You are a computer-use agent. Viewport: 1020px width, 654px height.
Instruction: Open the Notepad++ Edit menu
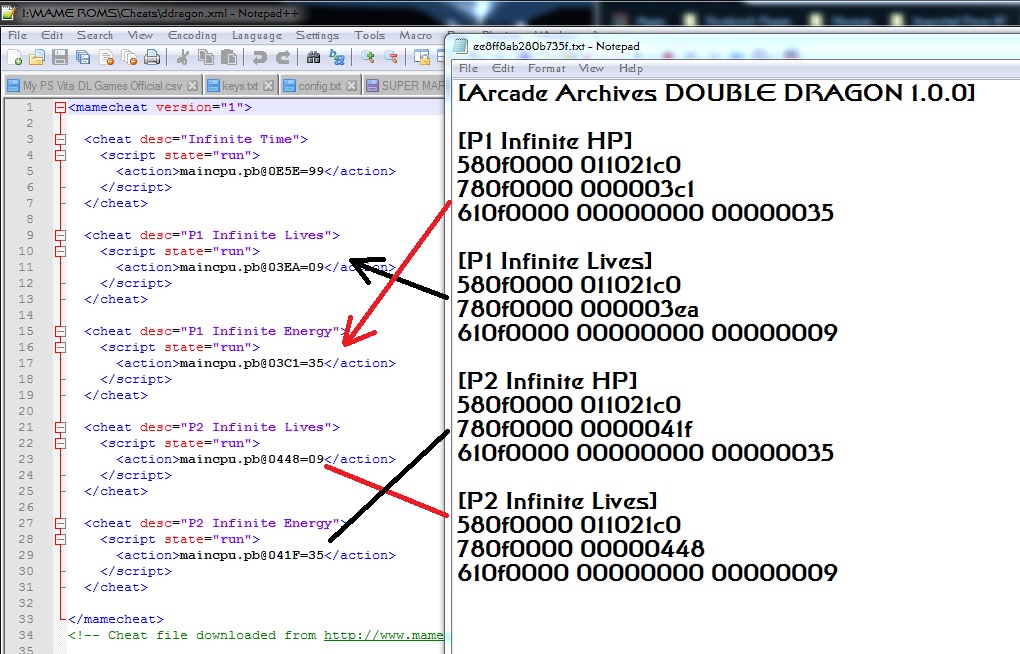click(x=52, y=35)
